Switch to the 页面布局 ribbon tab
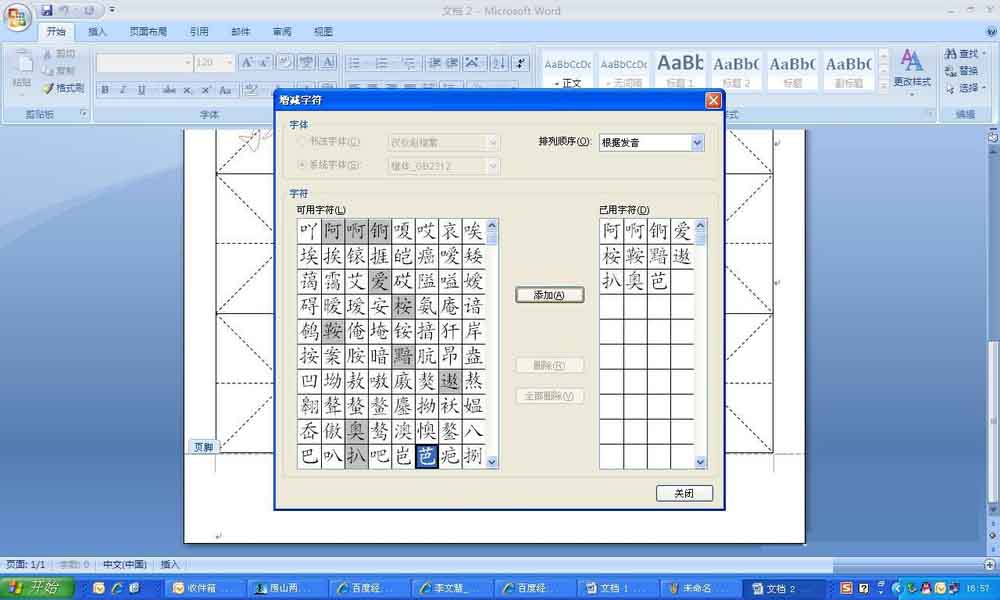 pos(148,31)
